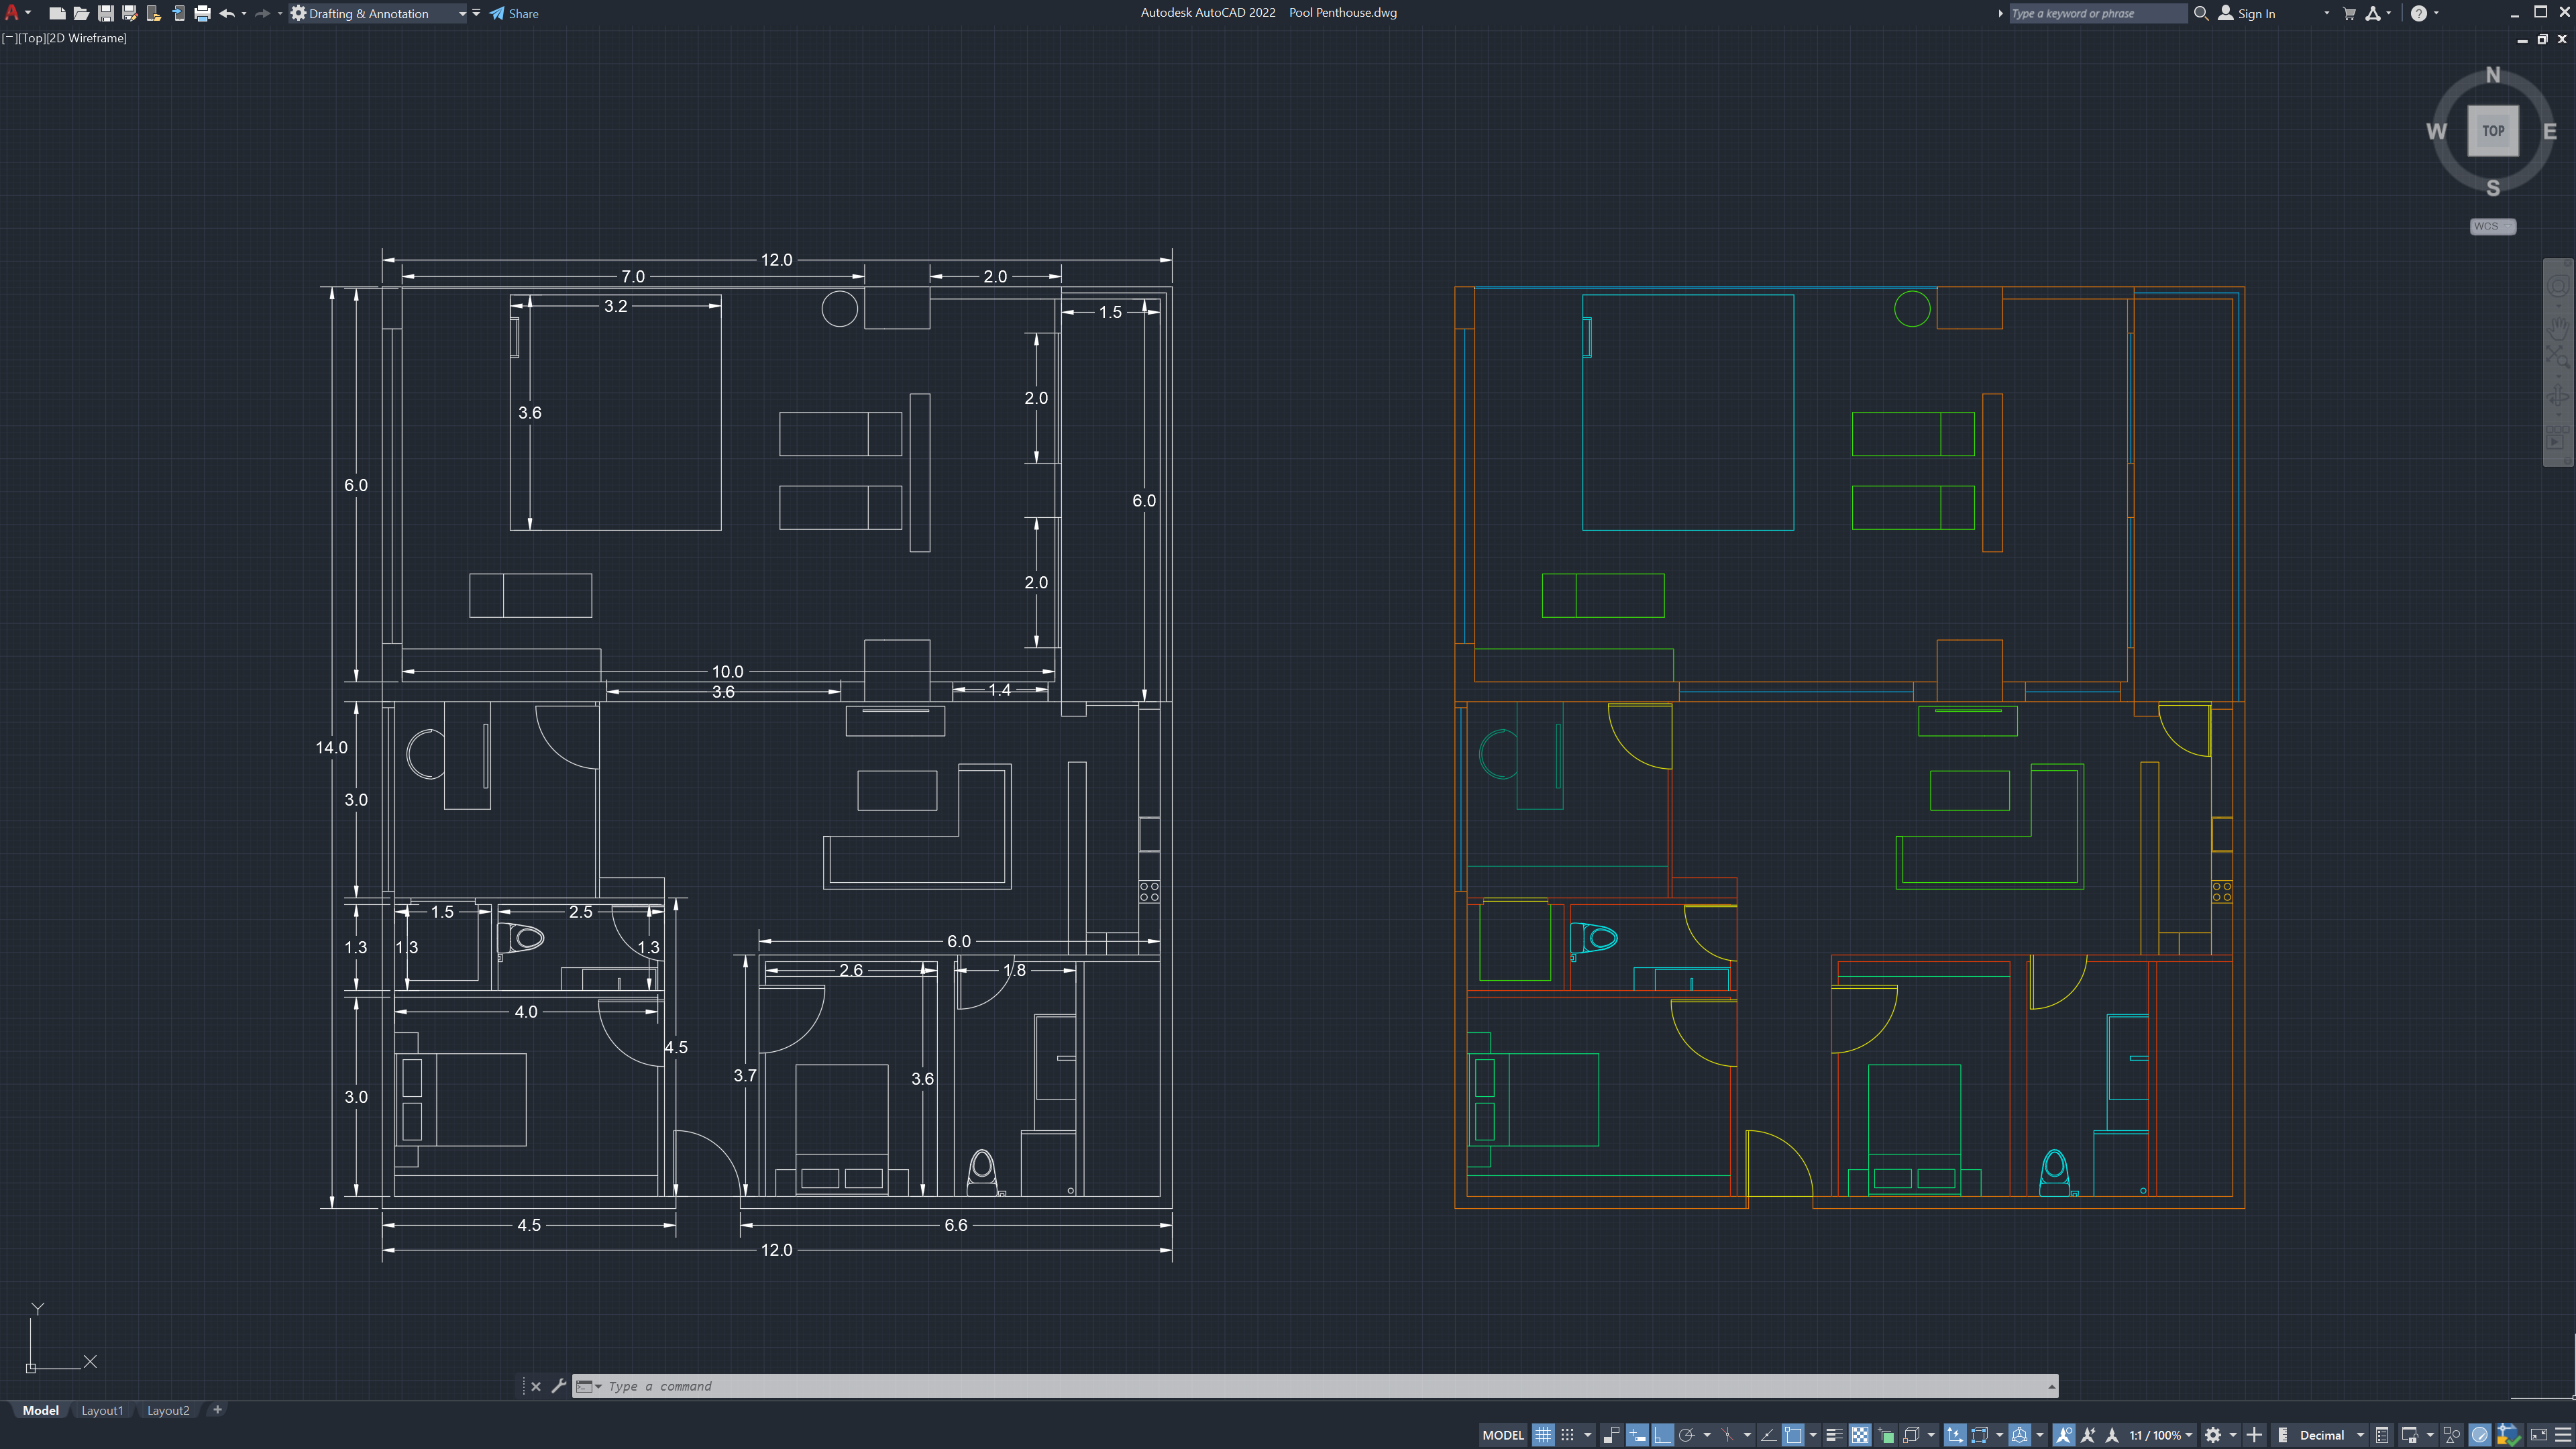Switch to the Layout1 tab
Image resolution: width=2576 pixels, height=1449 pixels.
[102, 1410]
